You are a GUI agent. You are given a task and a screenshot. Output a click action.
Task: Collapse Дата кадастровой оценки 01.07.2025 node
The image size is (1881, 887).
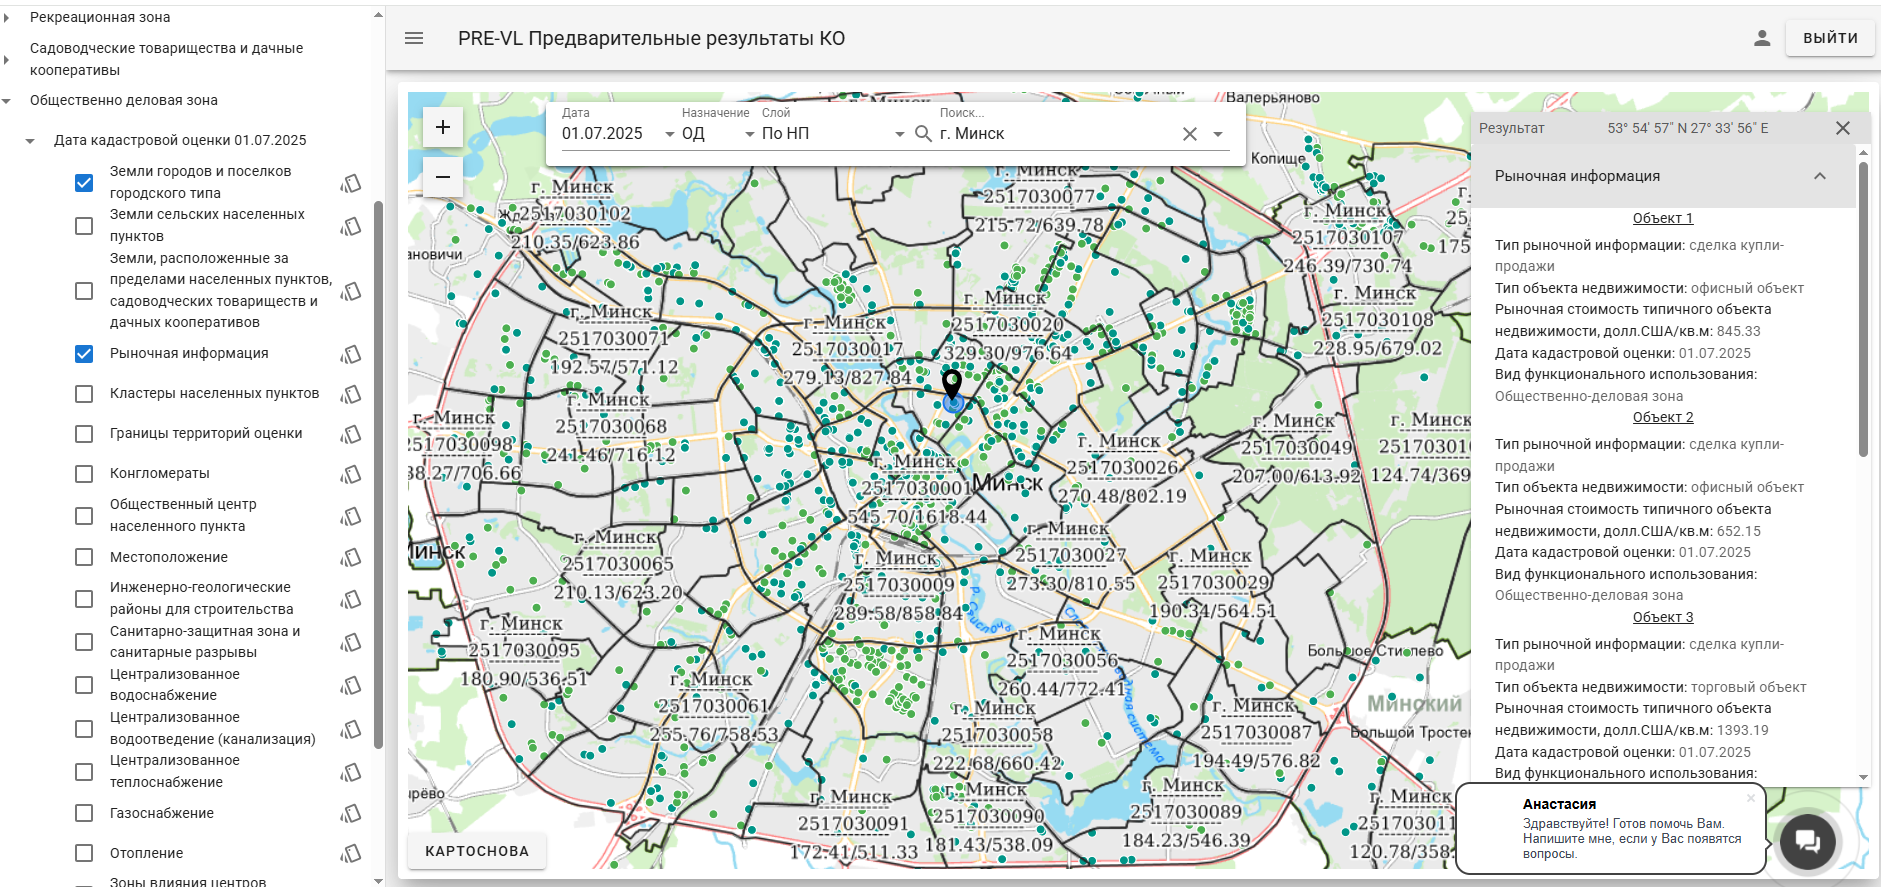[30, 141]
